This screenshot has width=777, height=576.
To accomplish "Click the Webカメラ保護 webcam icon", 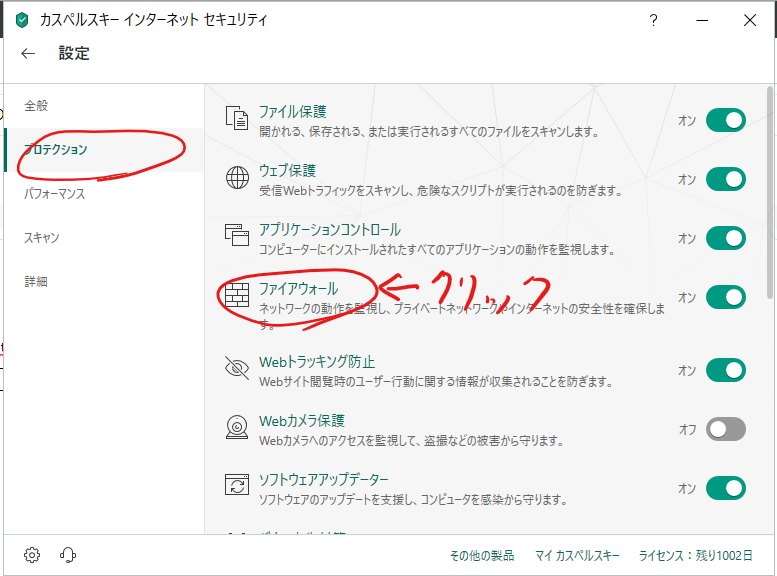I will [x=237, y=427].
